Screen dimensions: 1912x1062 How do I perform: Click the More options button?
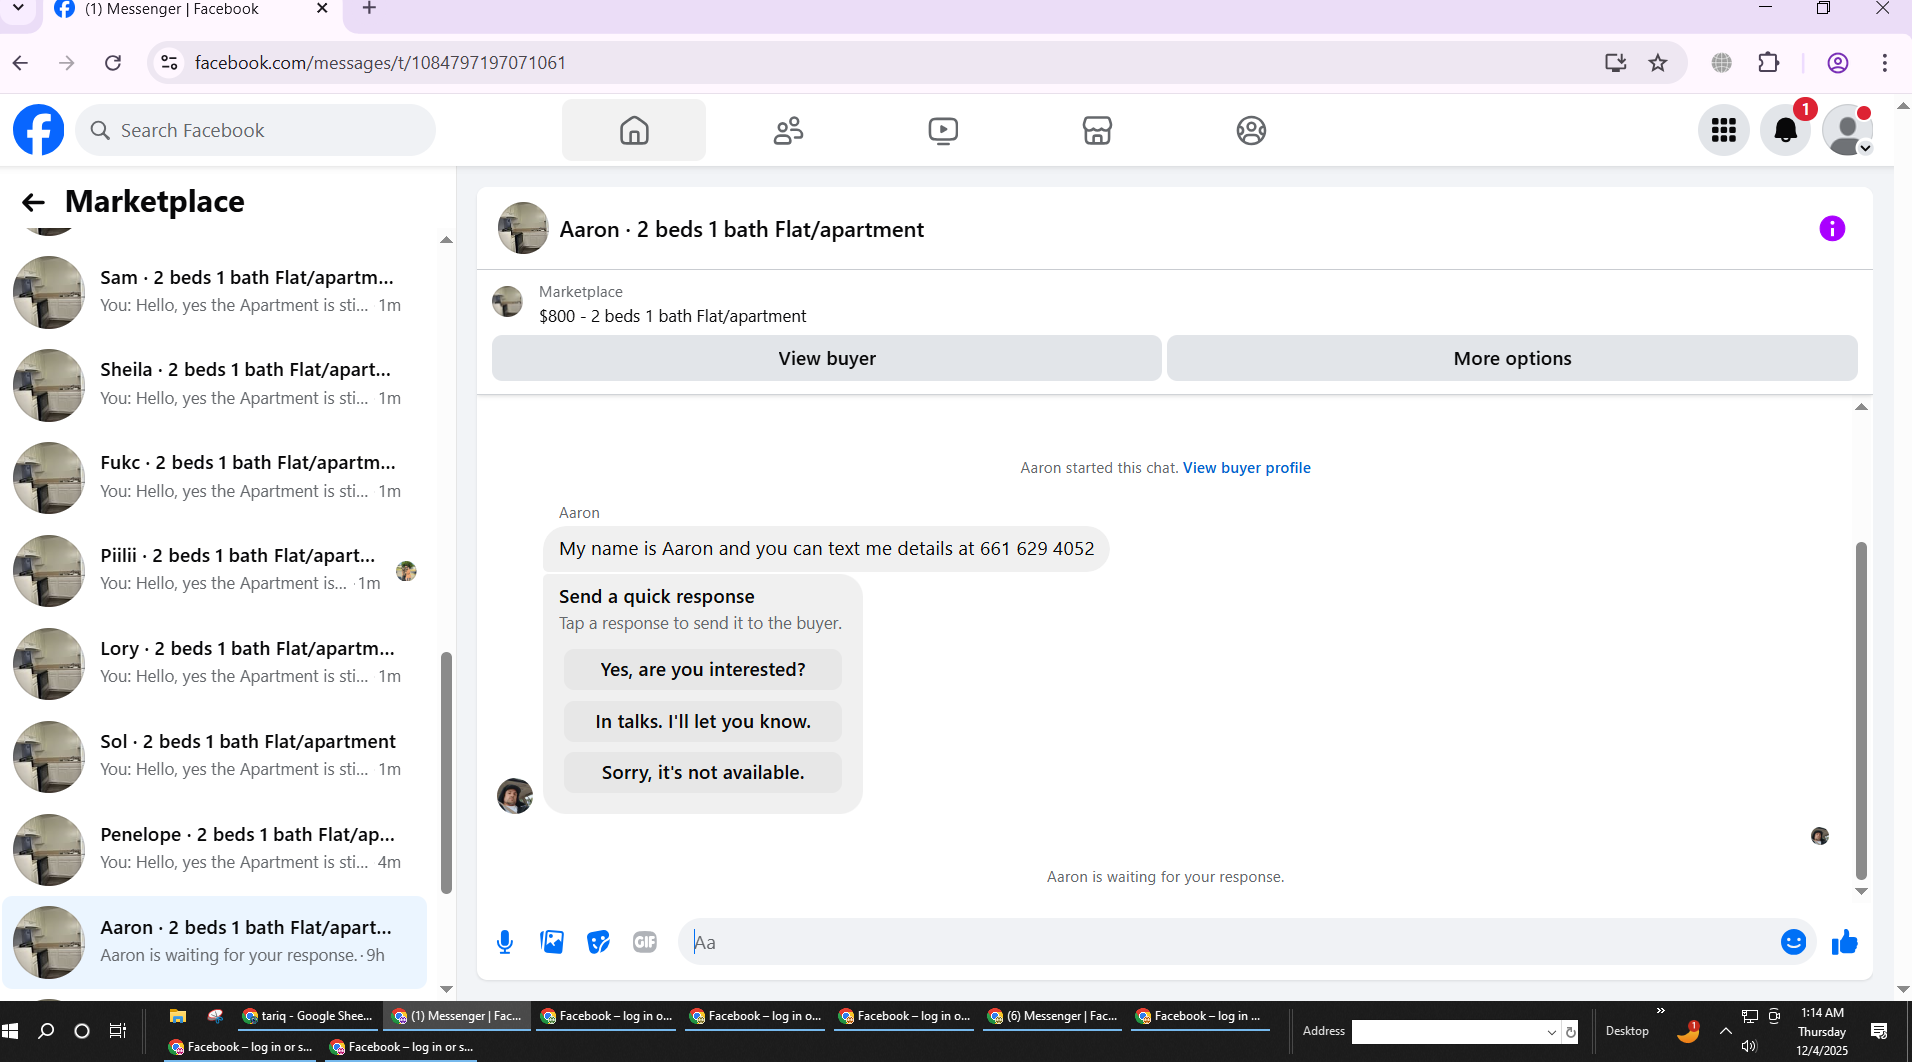coord(1512,358)
